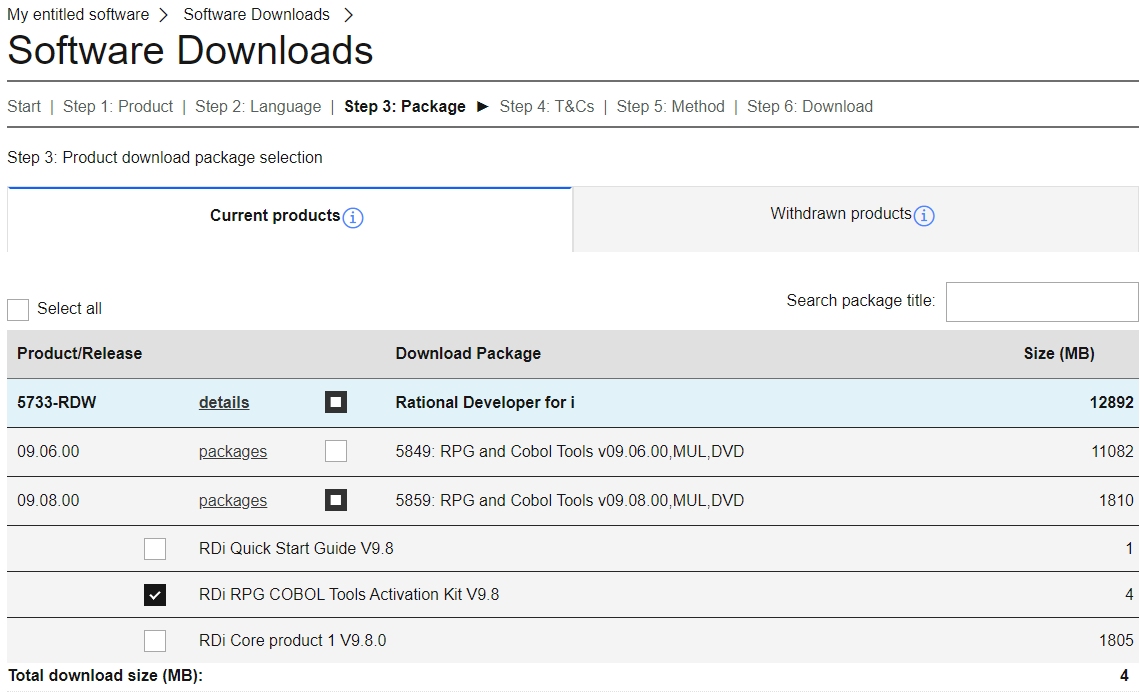Click the RDi RPG COBOL Tools Activation Kit label
Image resolution: width=1140 pixels, height=692 pixels.
pyautogui.click(x=349, y=595)
